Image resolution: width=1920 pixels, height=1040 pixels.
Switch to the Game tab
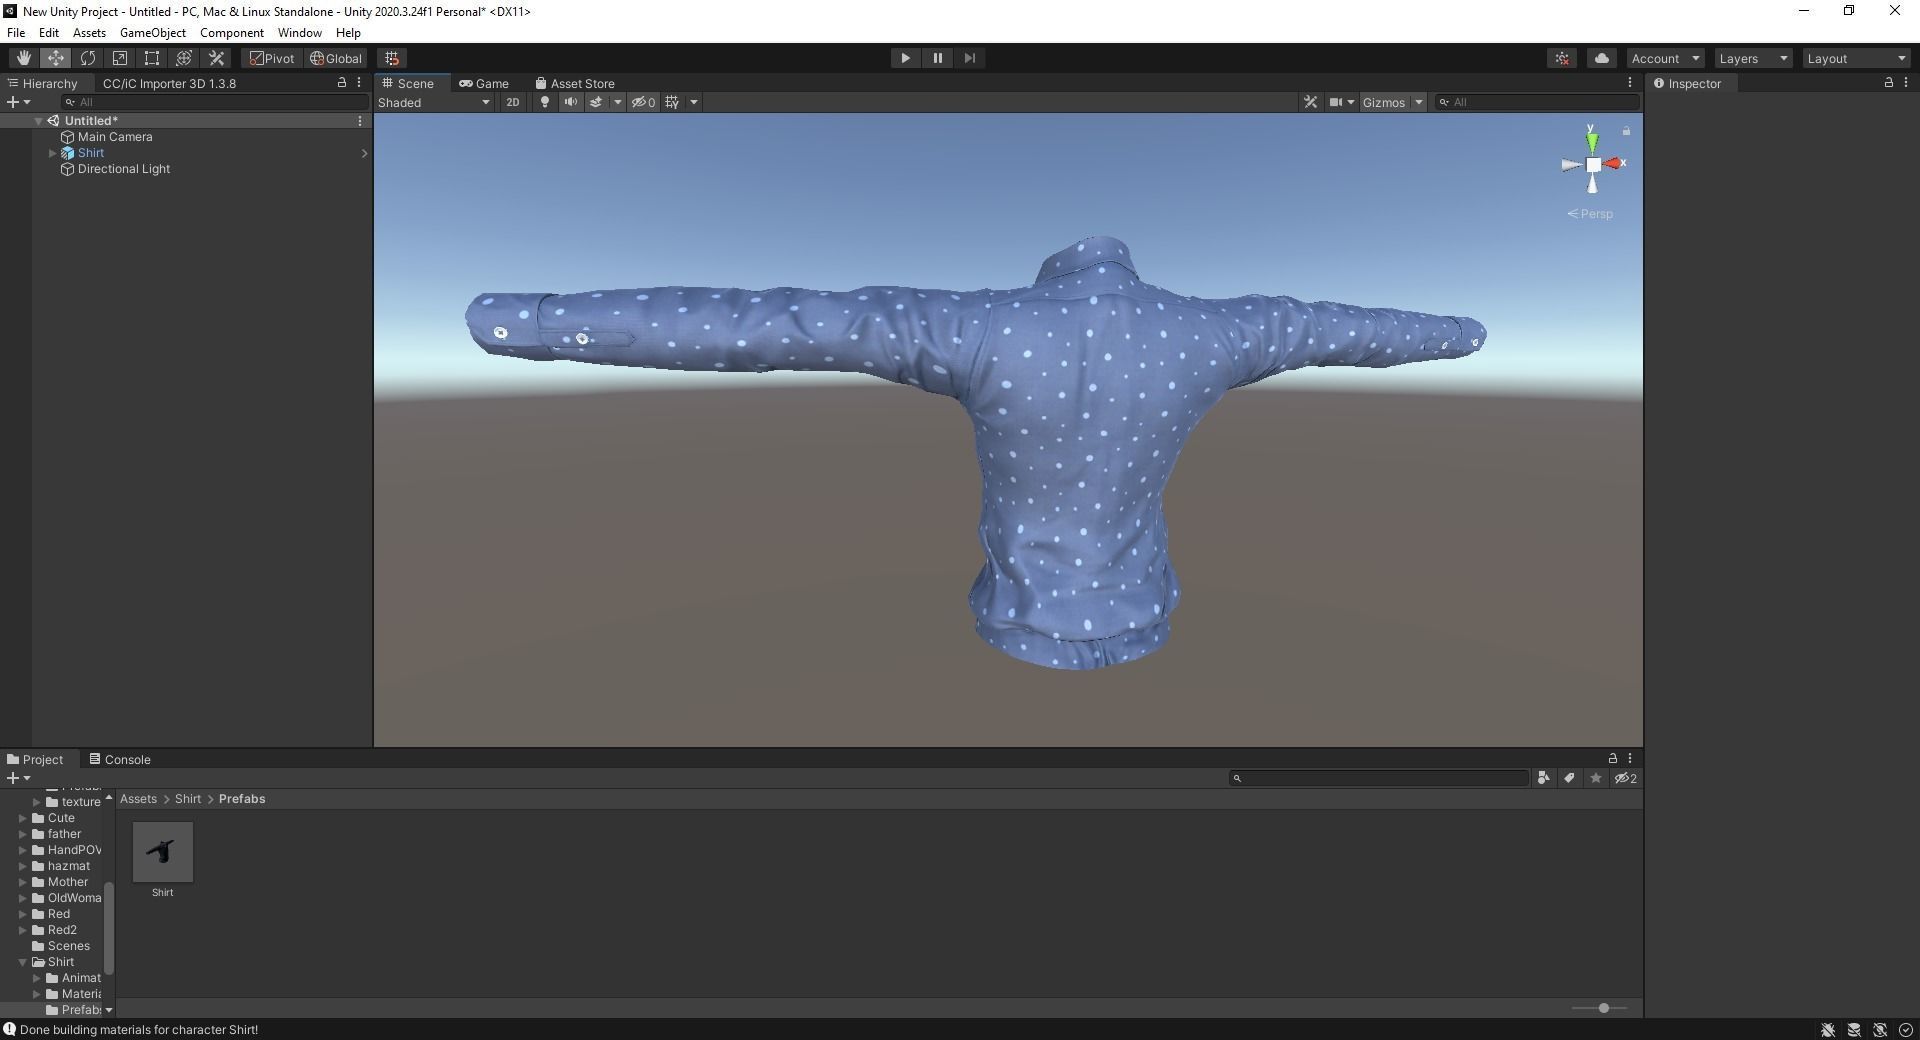(484, 83)
